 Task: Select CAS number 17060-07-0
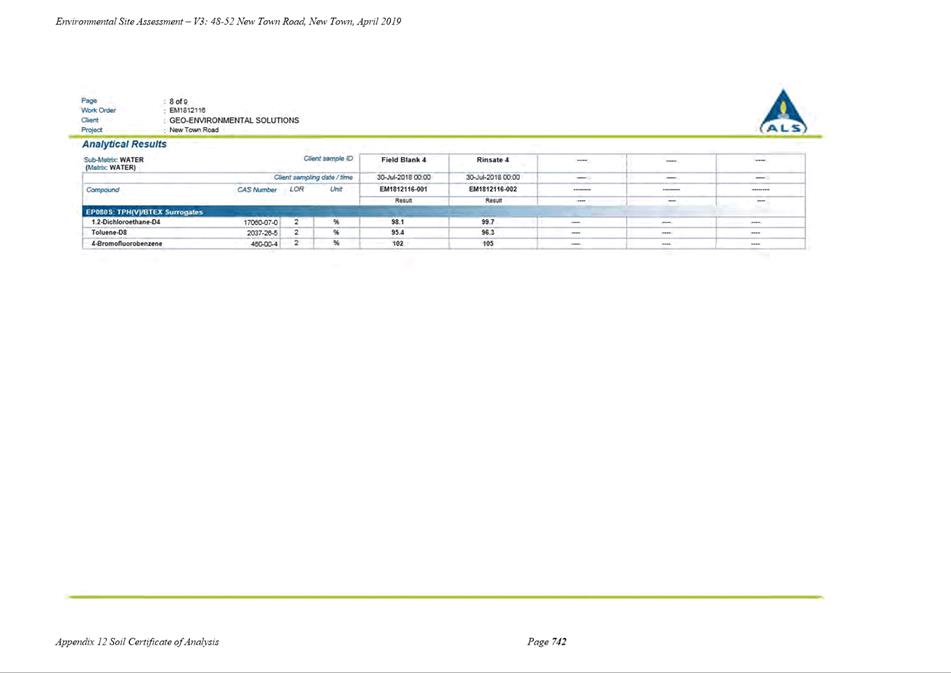261,223
